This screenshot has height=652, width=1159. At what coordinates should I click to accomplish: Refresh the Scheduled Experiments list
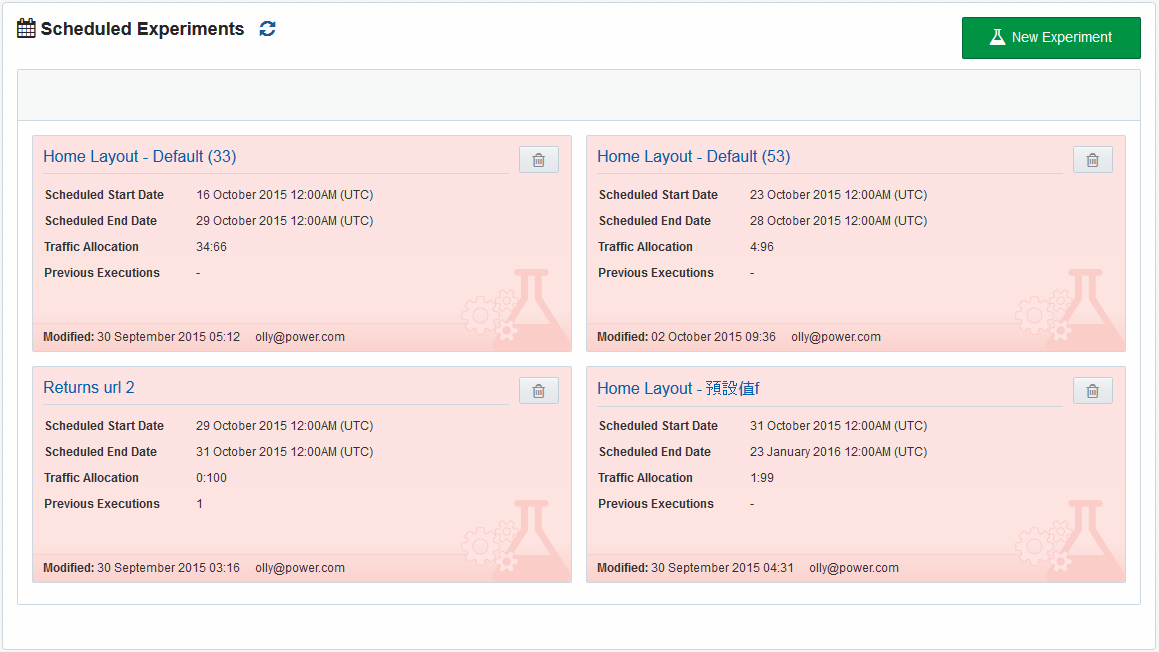pos(268,29)
